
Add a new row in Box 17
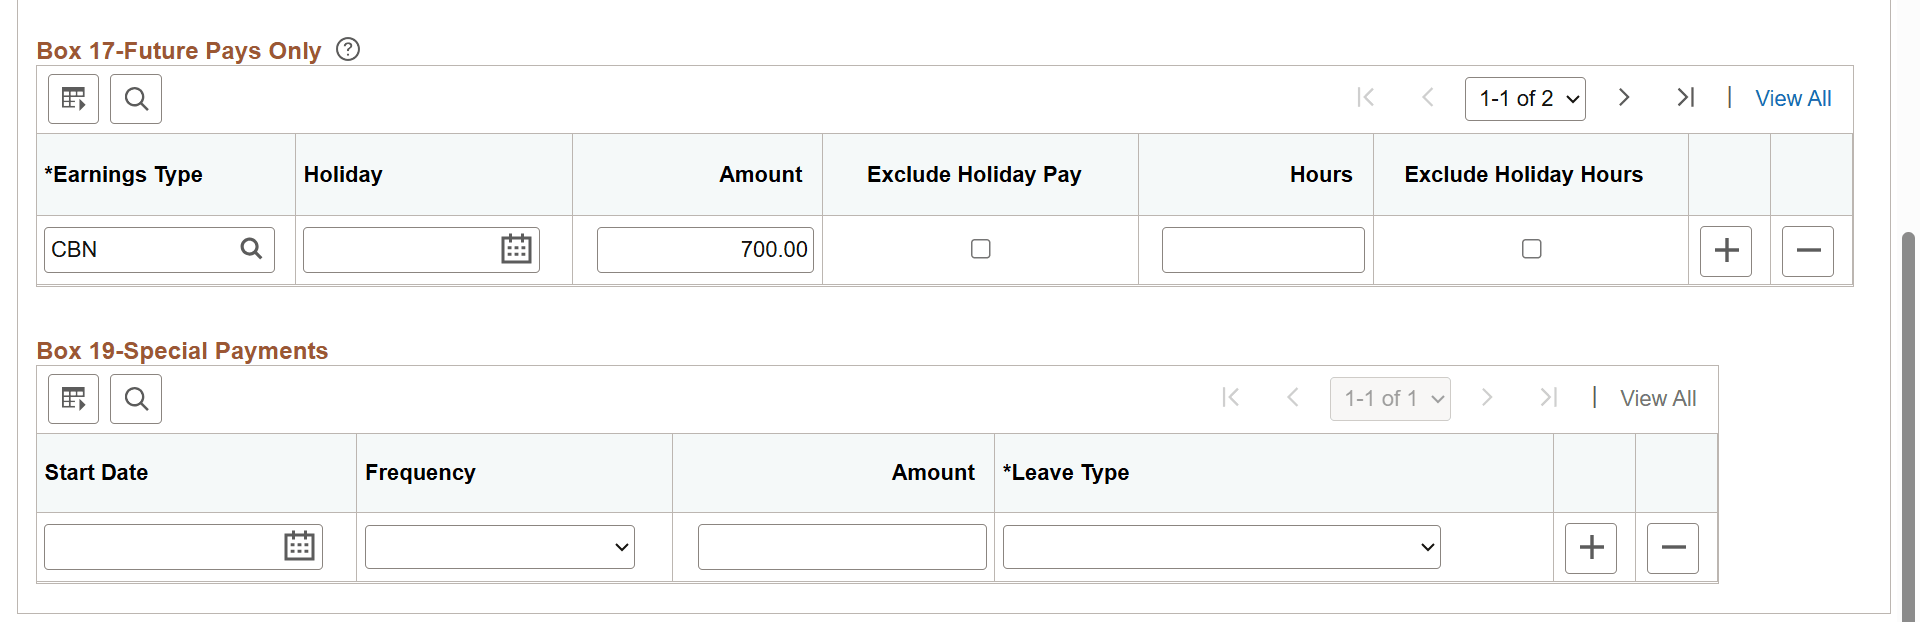pos(1726,250)
